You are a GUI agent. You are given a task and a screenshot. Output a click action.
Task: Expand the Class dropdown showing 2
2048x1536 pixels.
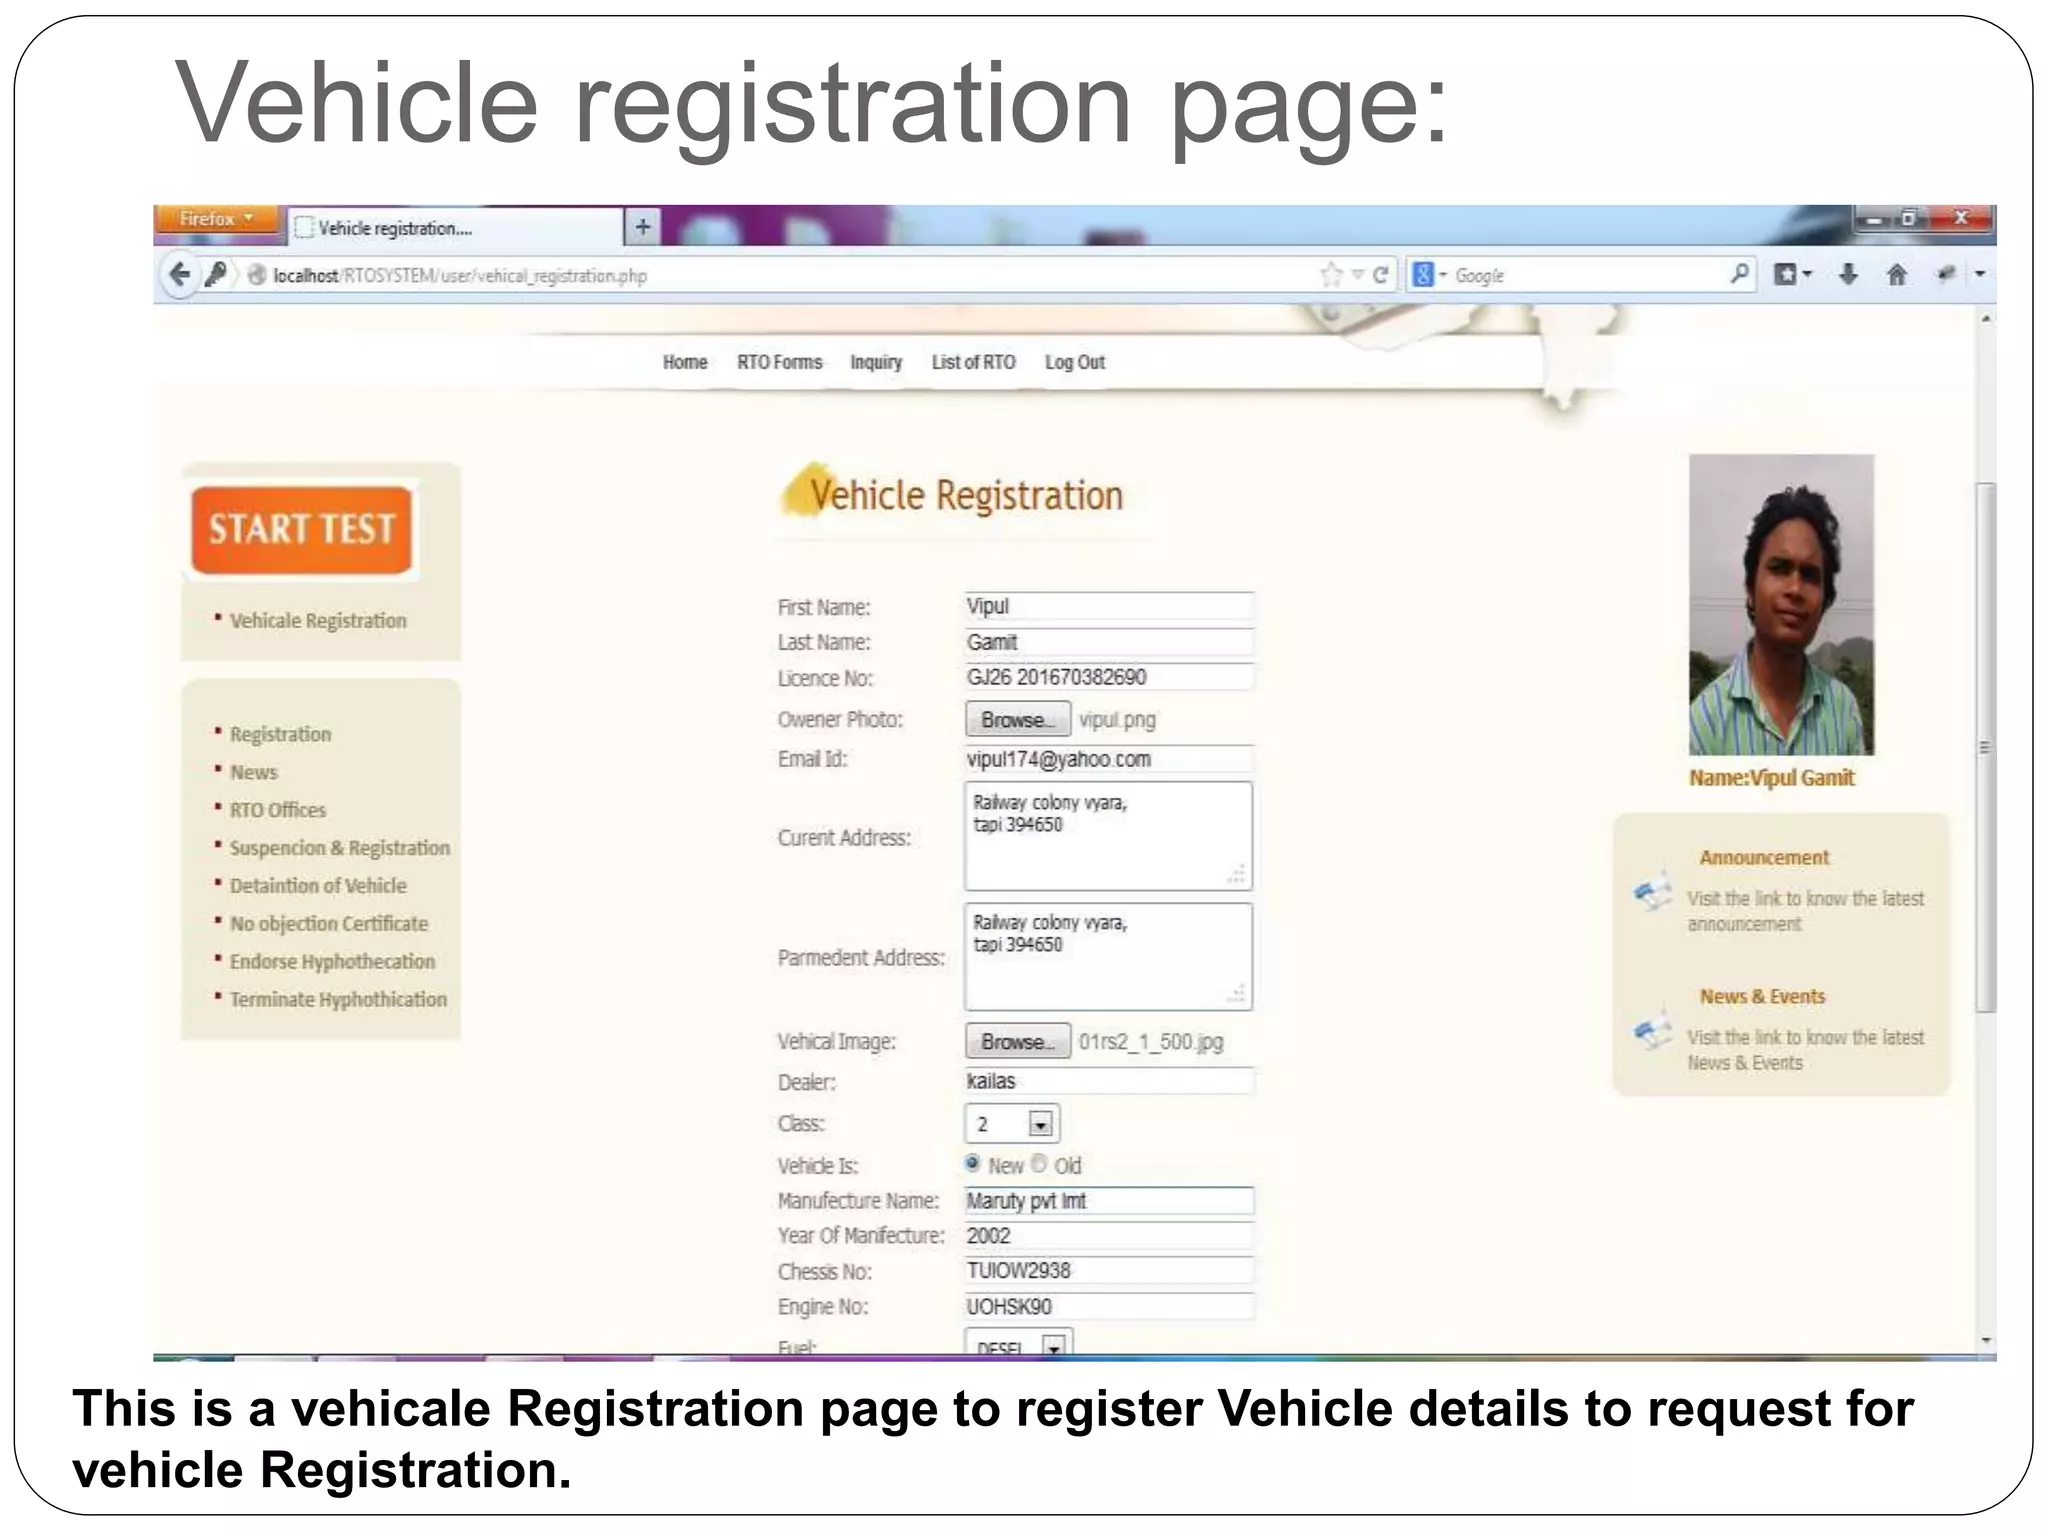tap(1012, 1124)
